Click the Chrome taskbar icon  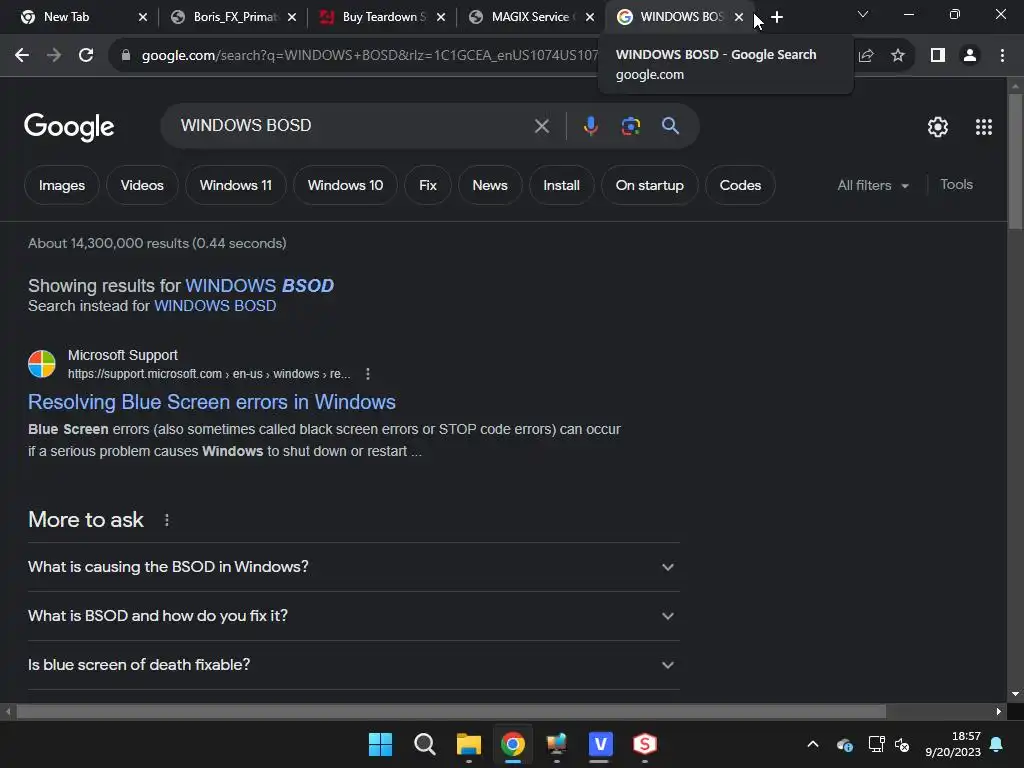pos(513,744)
